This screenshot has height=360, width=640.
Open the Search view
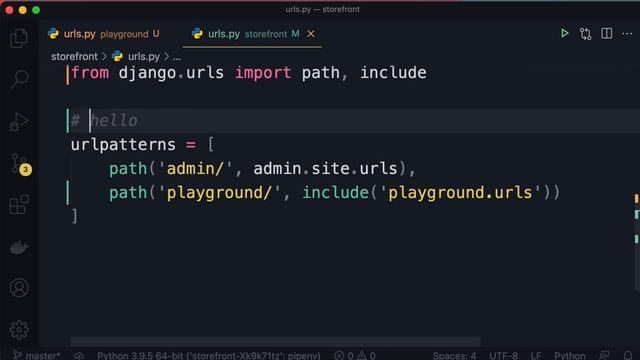[19, 79]
